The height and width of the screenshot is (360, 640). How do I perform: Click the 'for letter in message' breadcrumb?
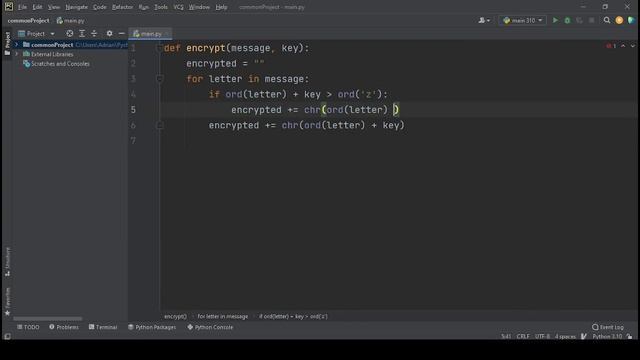tap(222, 316)
